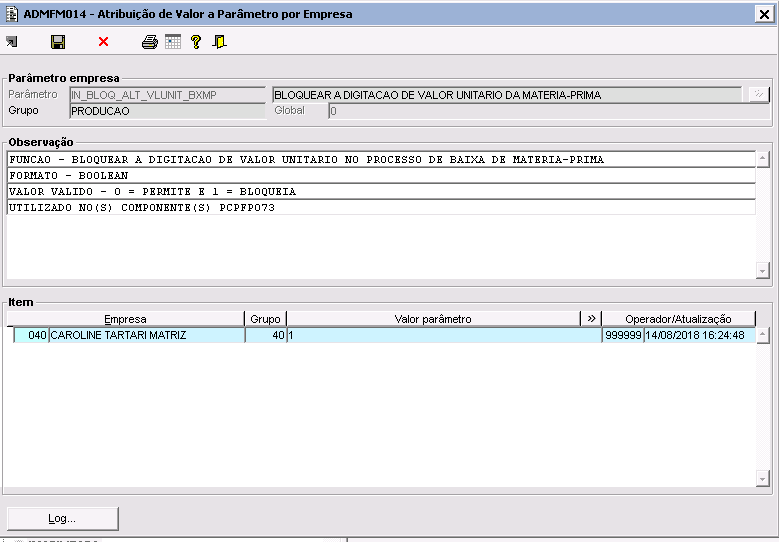Select observation line UTILIZADO NO(S) COMPONENTE(S) PCPFP073
The height and width of the screenshot is (542, 779).
[381, 207]
